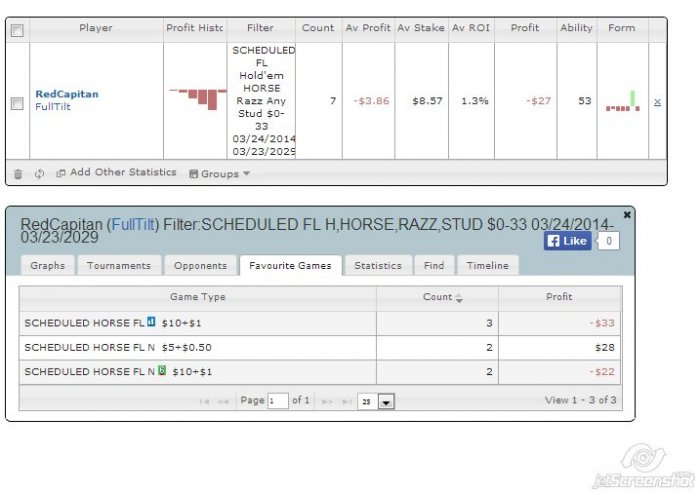Tick the select-all checkbox in header
This screenshot has height=494, width=700.
pyautogui.click(x=17, y=30)
